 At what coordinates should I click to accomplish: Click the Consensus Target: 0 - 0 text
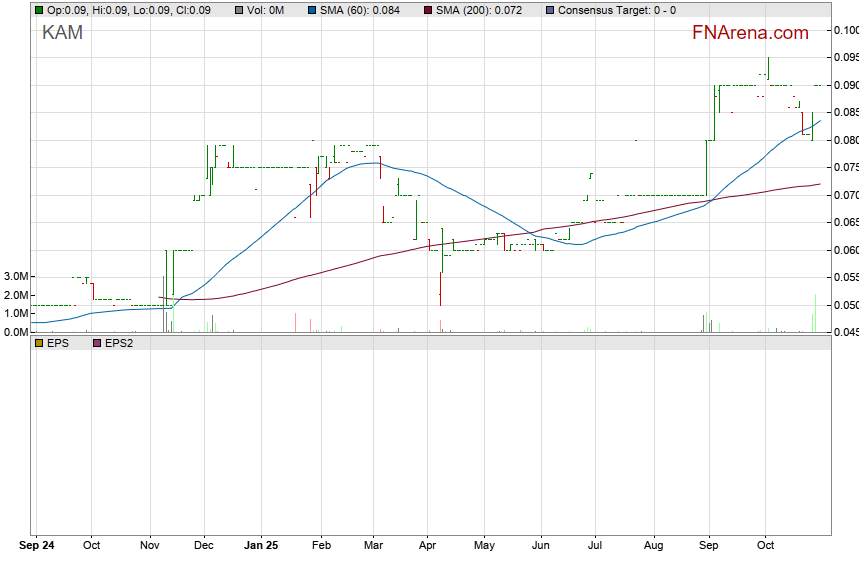pyautogui.click(x=616, y=10)
